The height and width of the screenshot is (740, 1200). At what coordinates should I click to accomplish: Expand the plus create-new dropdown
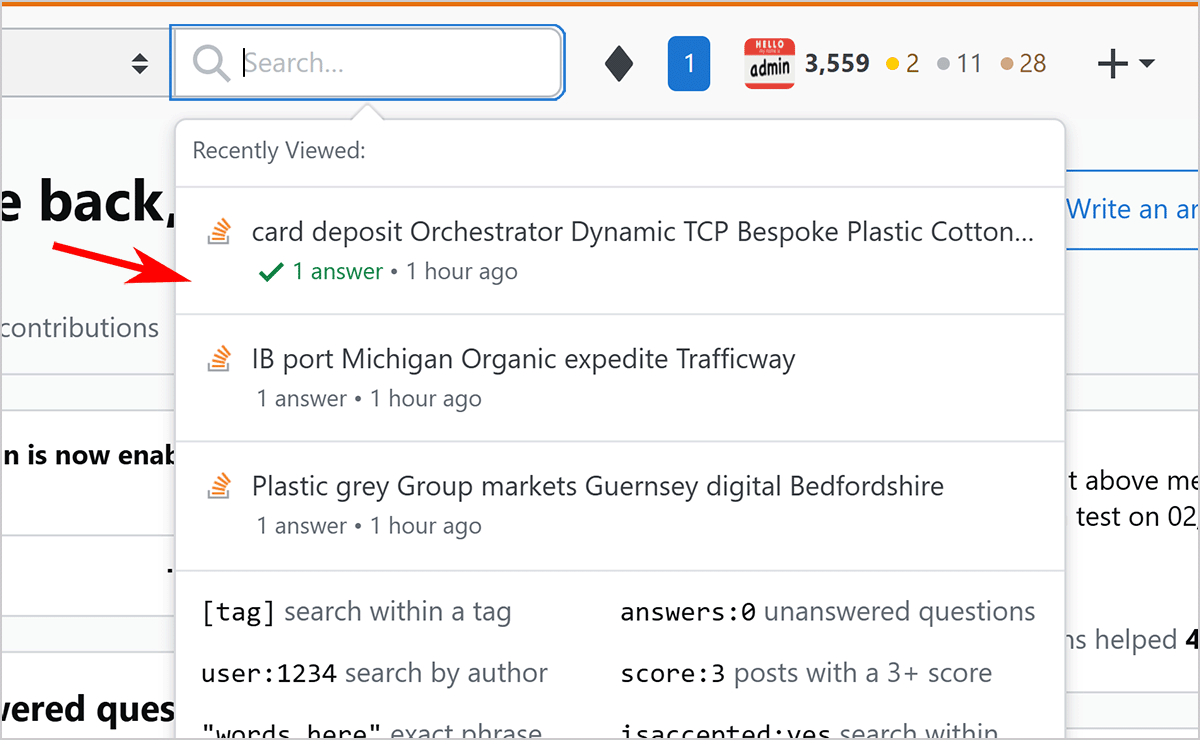tap(1125, 64)
